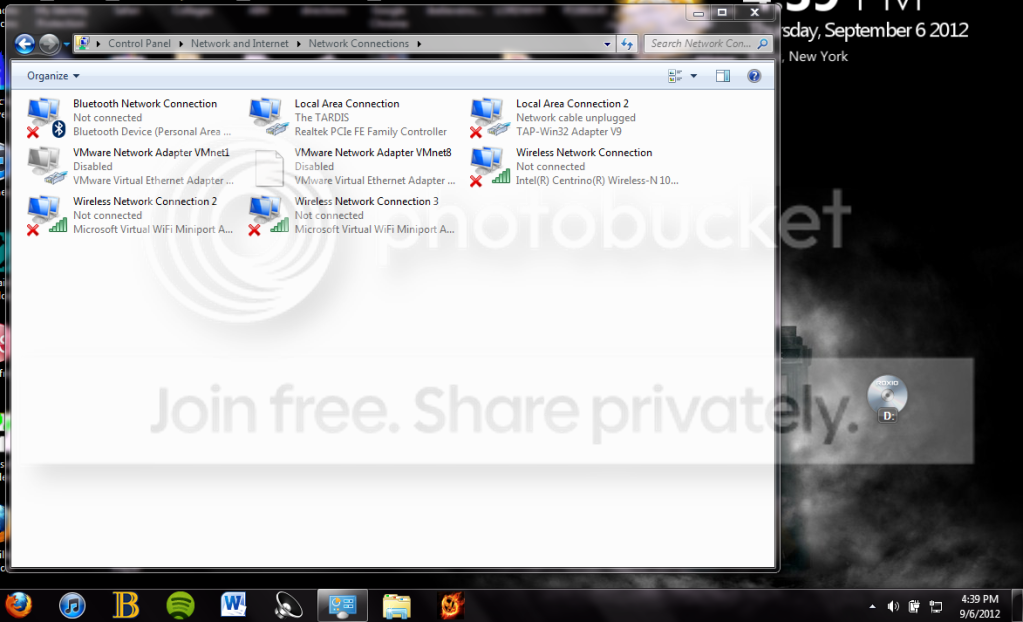Screen dimensions: 1023x622
Task: Click 'Bluetooth Device (Personal Area' text
Action: tap(151, 131)
